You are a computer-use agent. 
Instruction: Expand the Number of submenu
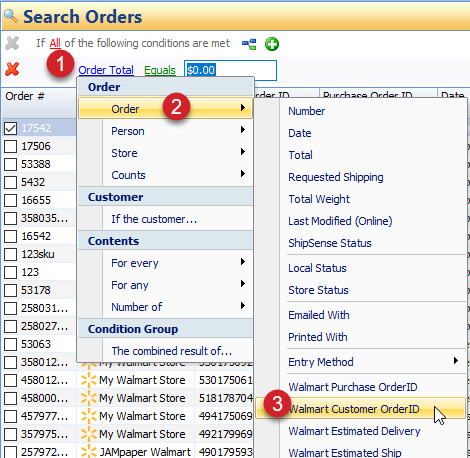coord(165,307)
